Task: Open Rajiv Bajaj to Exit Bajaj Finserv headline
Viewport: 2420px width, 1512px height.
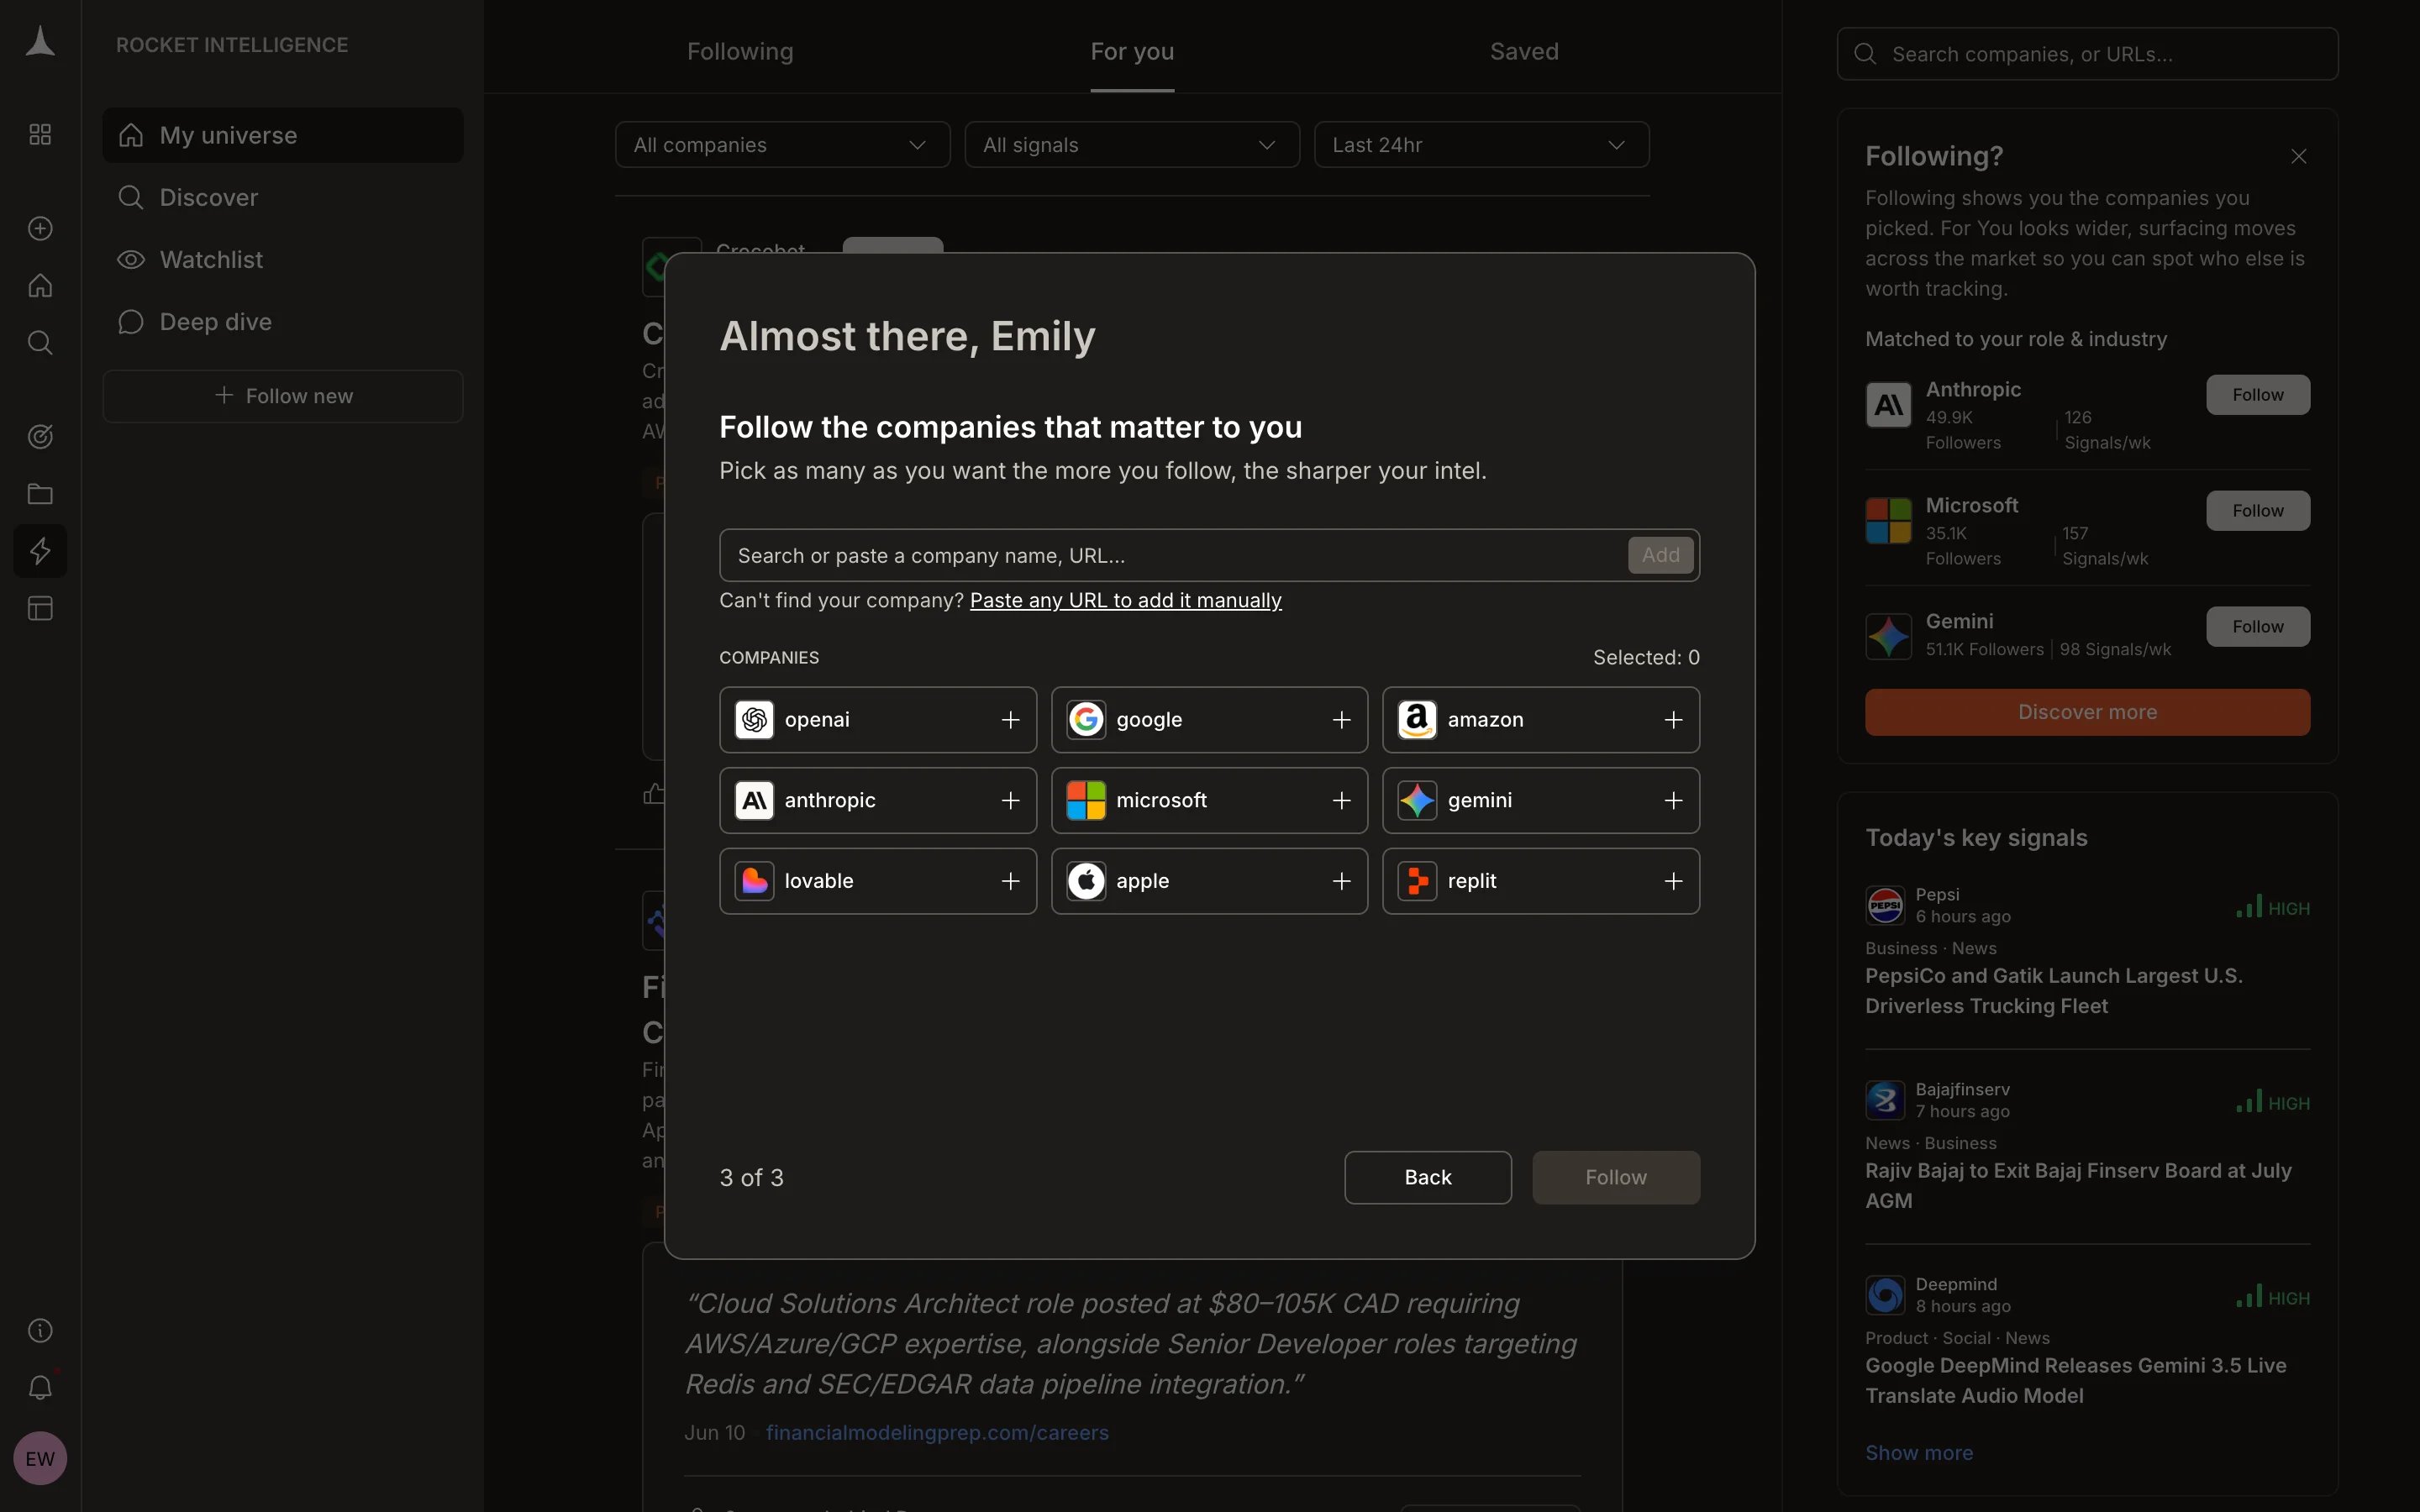Action: (2078, 1185)
